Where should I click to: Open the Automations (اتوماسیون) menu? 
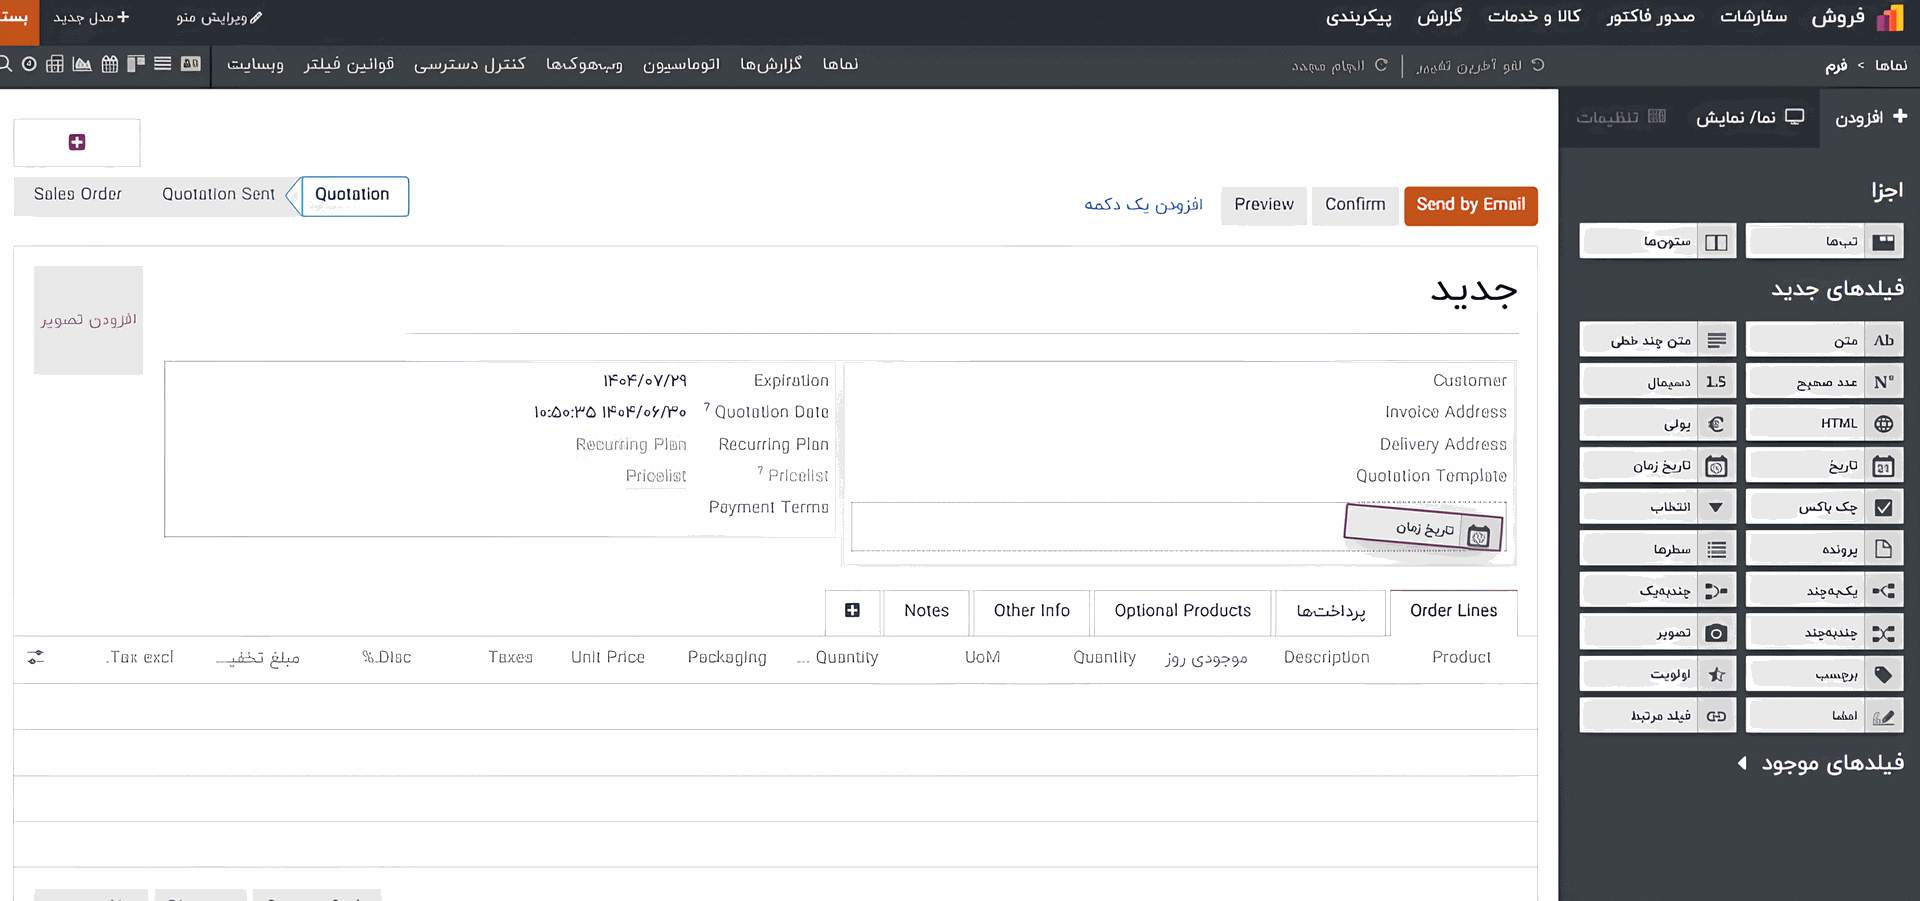click(681, 64)
